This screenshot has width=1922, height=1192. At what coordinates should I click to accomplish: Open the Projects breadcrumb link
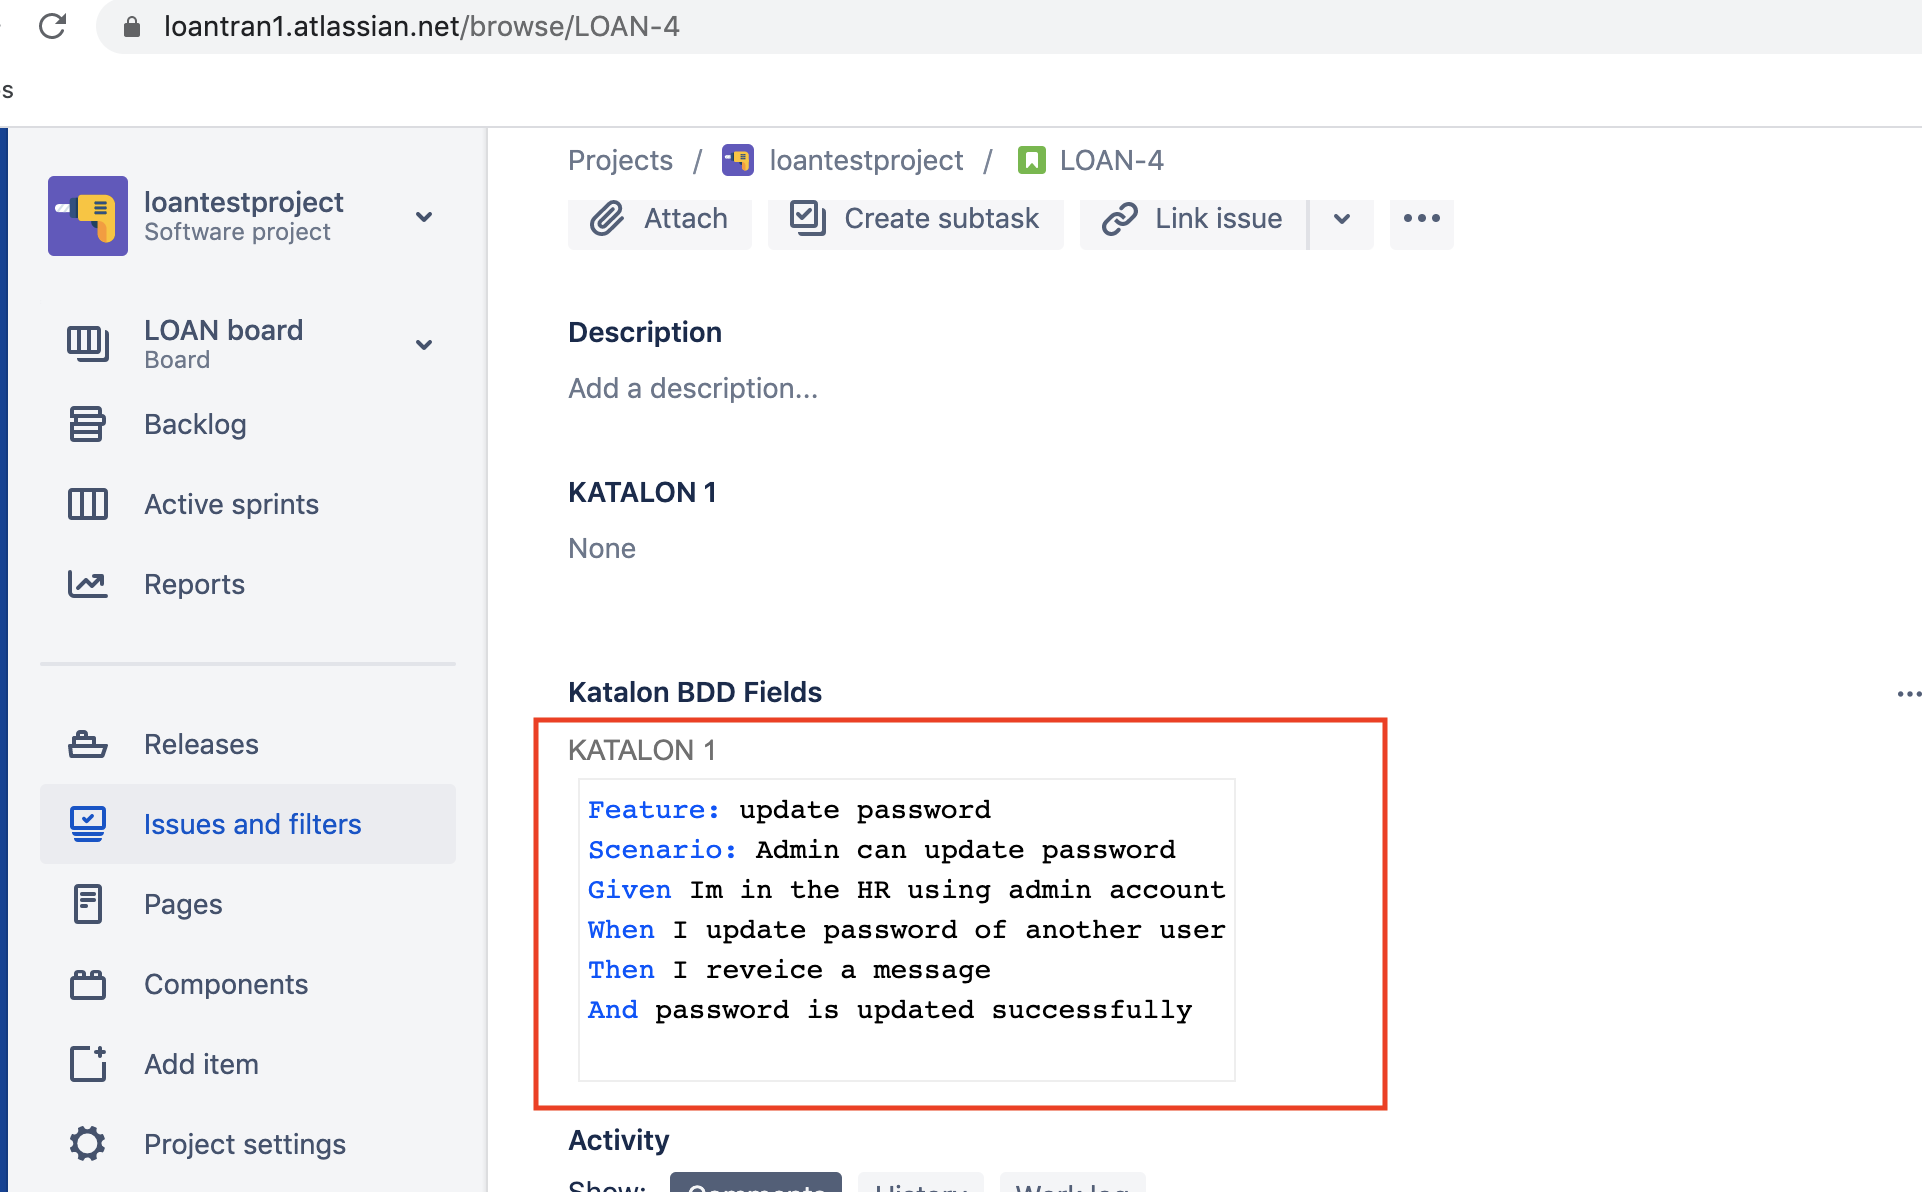[x=619, y=160]
